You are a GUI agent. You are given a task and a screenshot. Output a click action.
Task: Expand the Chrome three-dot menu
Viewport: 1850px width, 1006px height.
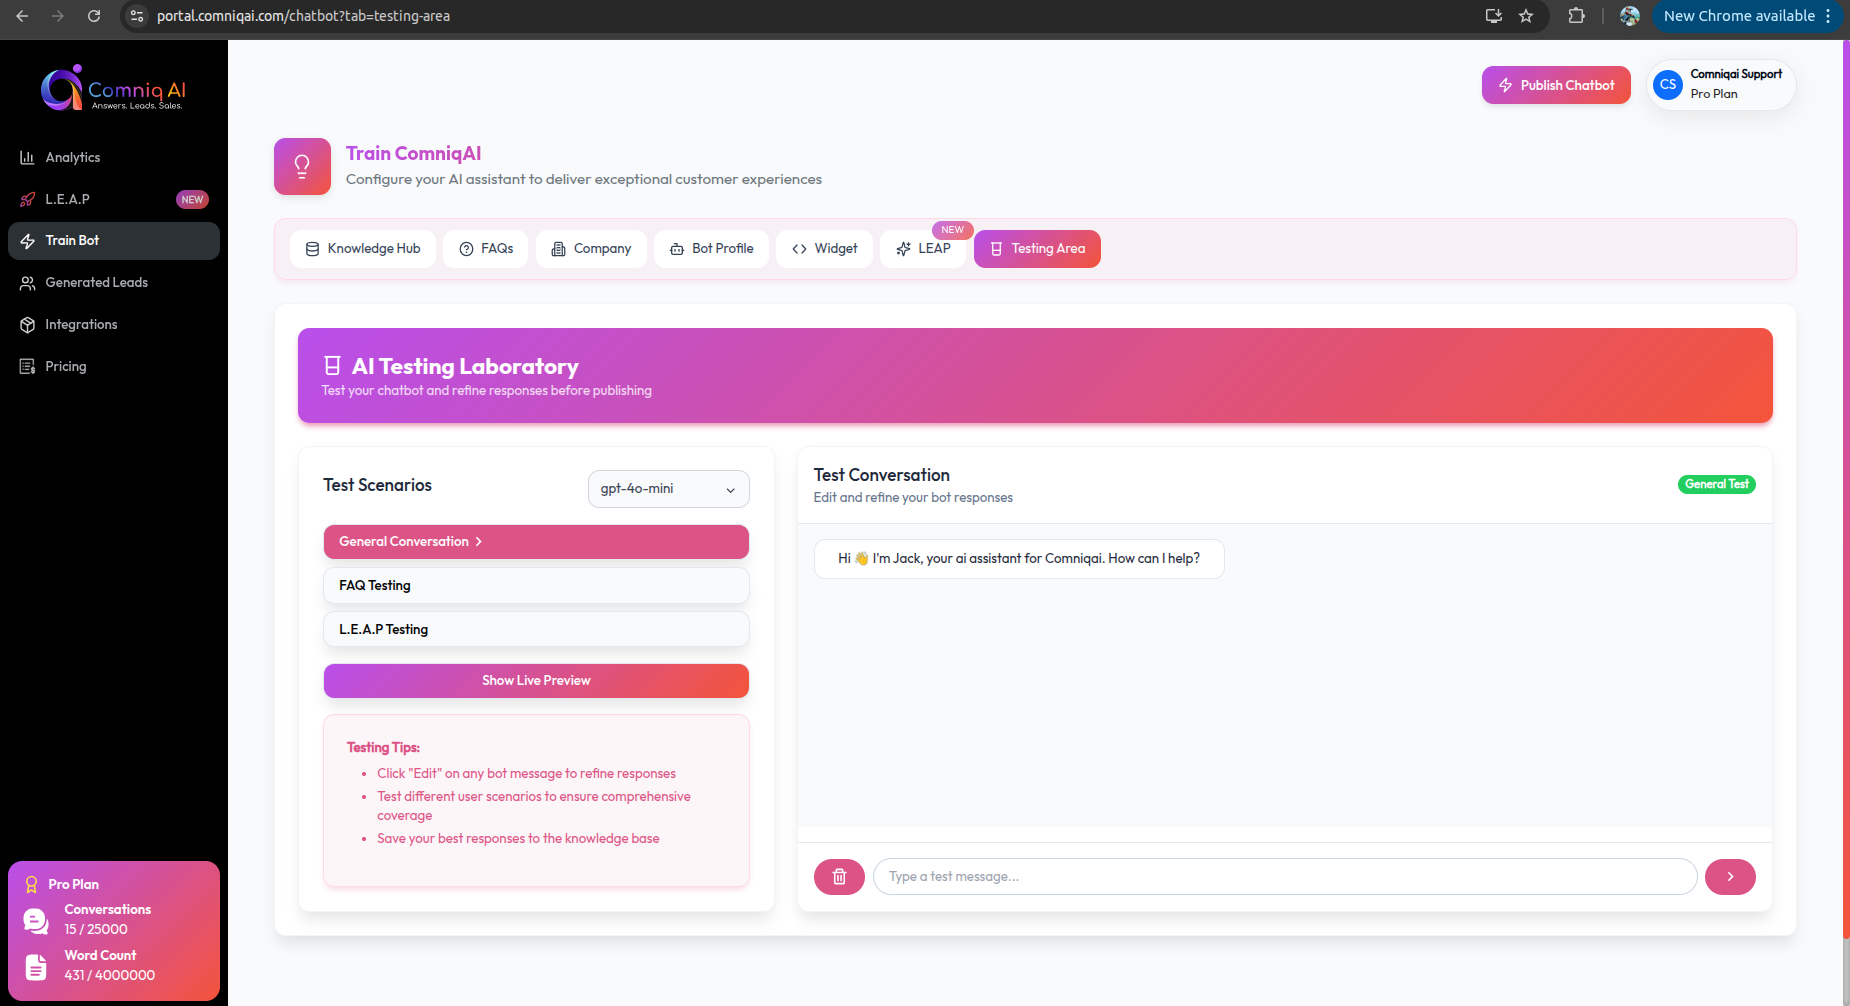(x=1828, y=16)
